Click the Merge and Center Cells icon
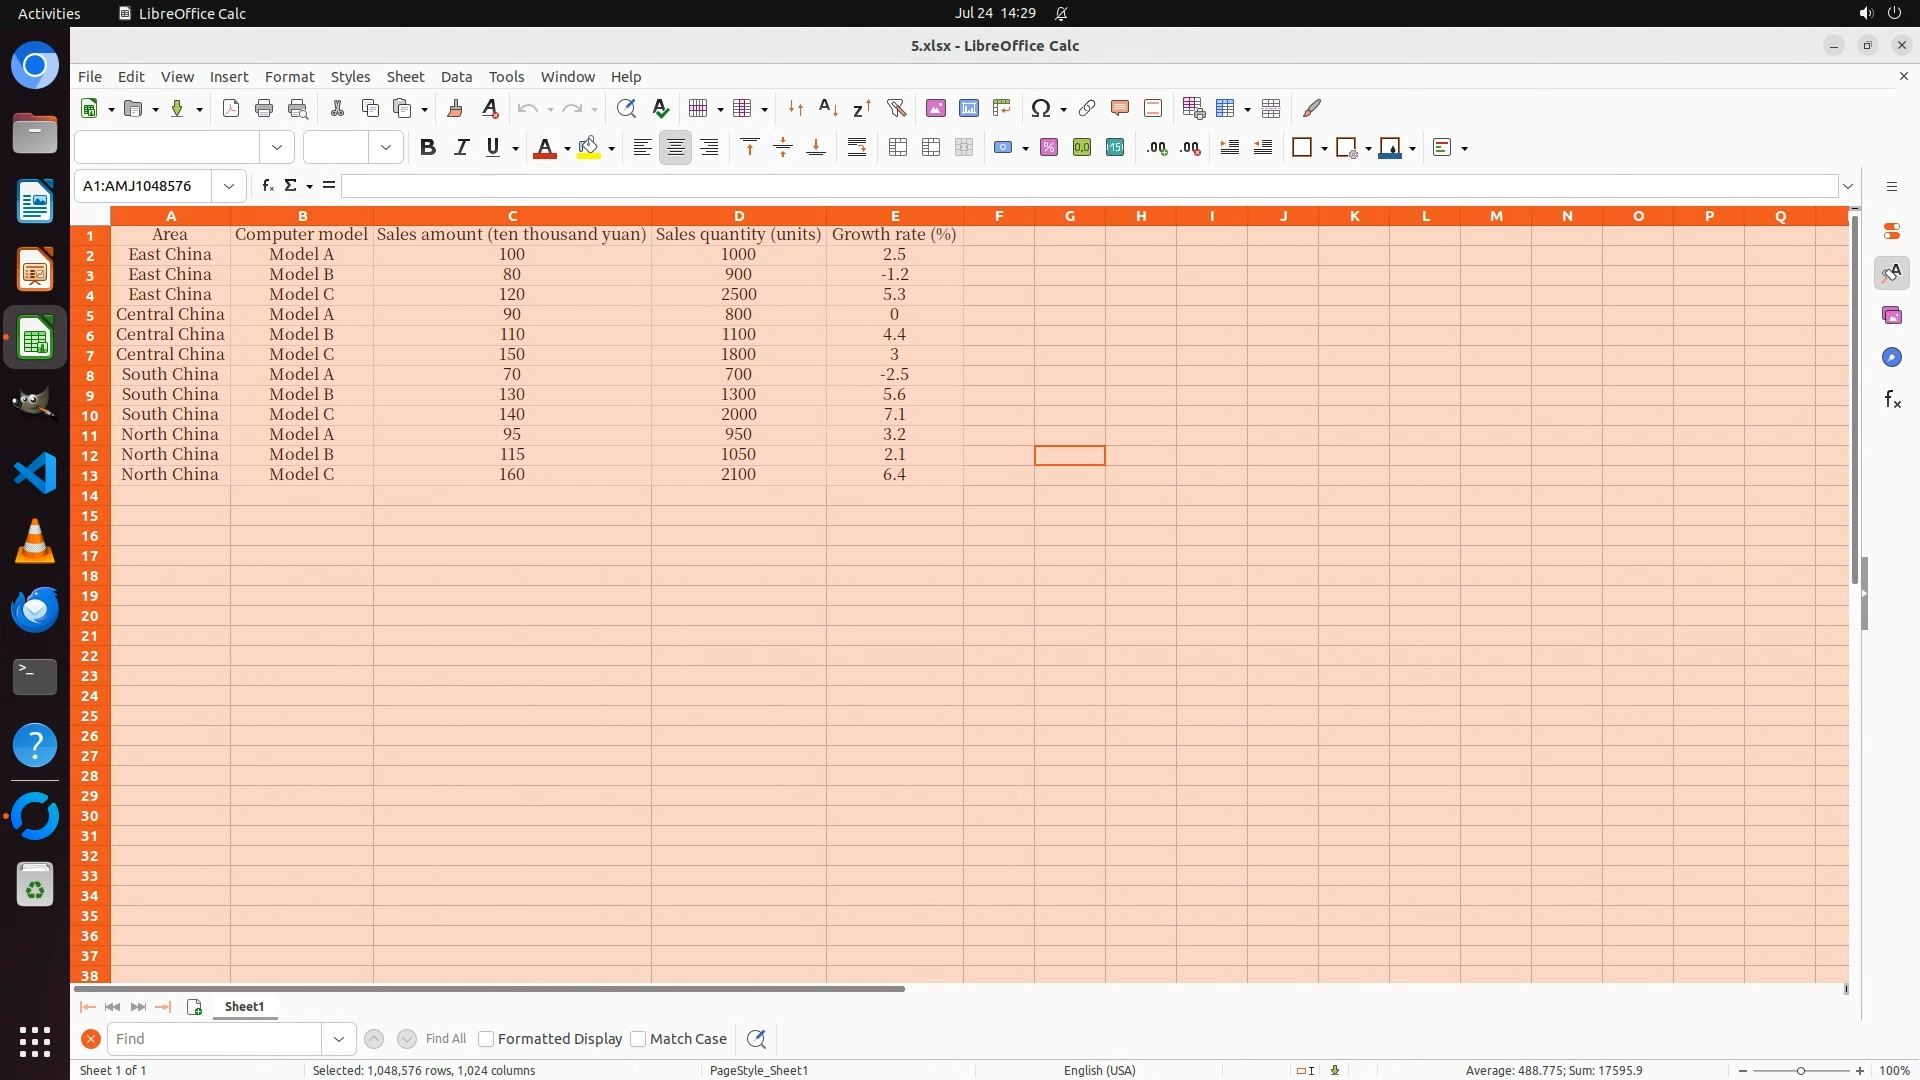Viewport: 1920px width, 1080px height. pyautogui.click(x=898, y=148)
